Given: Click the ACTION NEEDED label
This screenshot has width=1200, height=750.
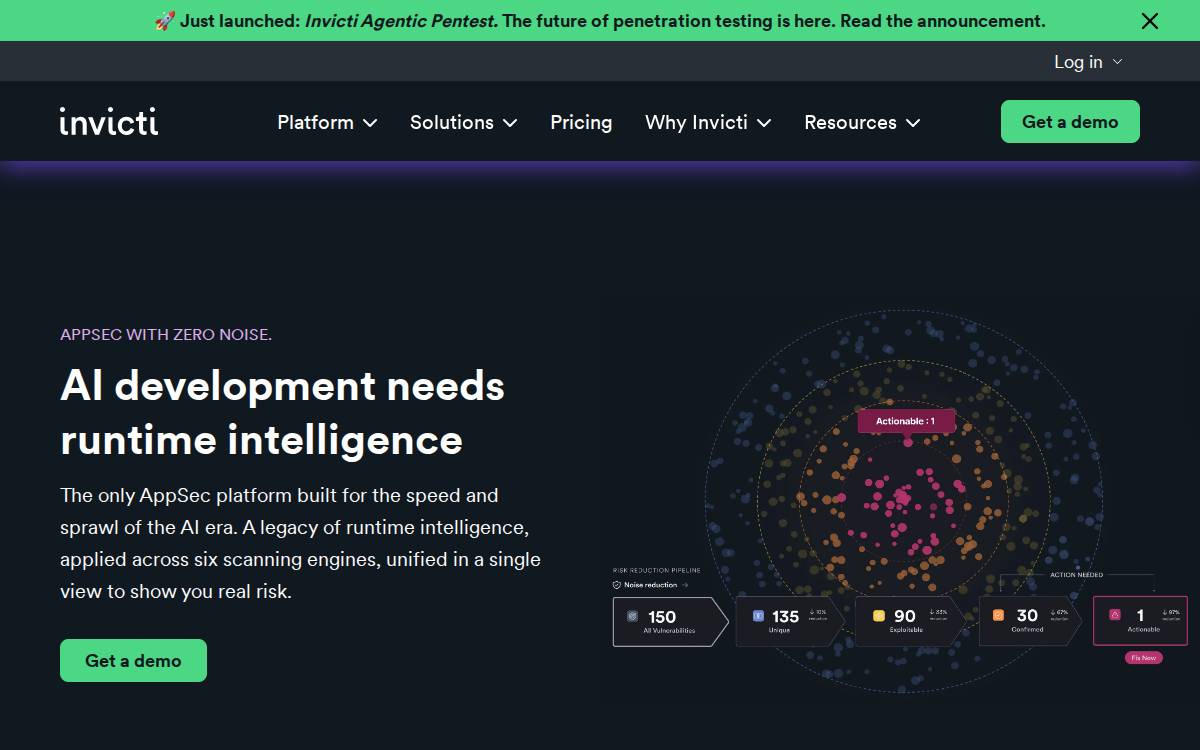Looking at the screenshot, I should [1077, 575].
